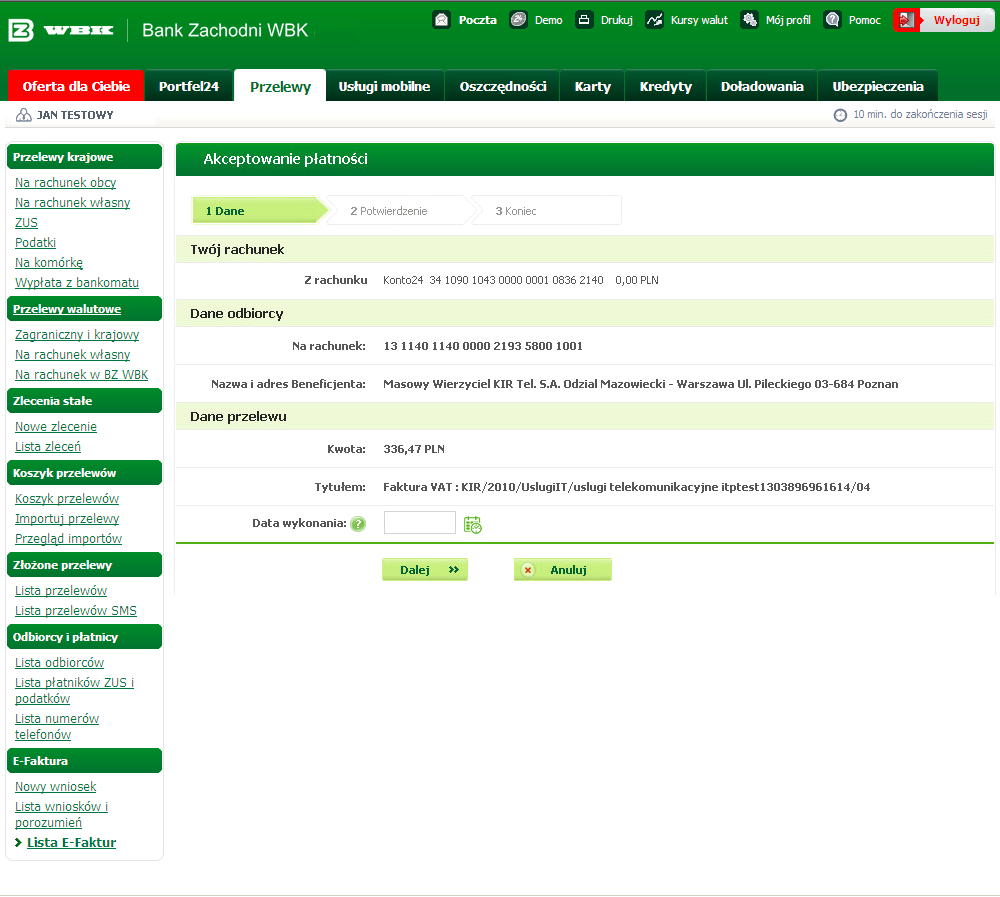Open Lista płatników ZUS i podatków link
Image resolution: width=1000 pixels, height=897 pixels.
click(75, 690)
